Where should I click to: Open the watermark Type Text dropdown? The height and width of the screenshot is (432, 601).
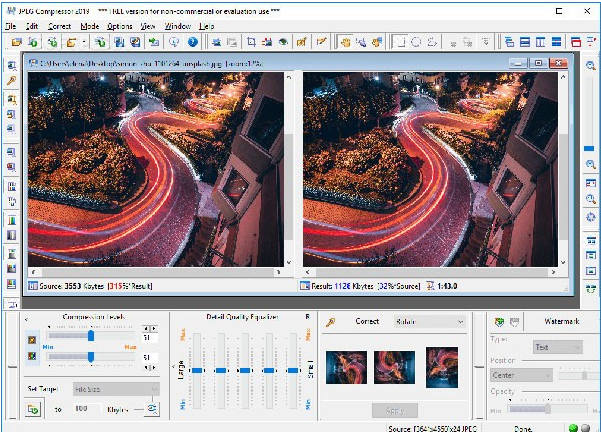coord(558,347)
